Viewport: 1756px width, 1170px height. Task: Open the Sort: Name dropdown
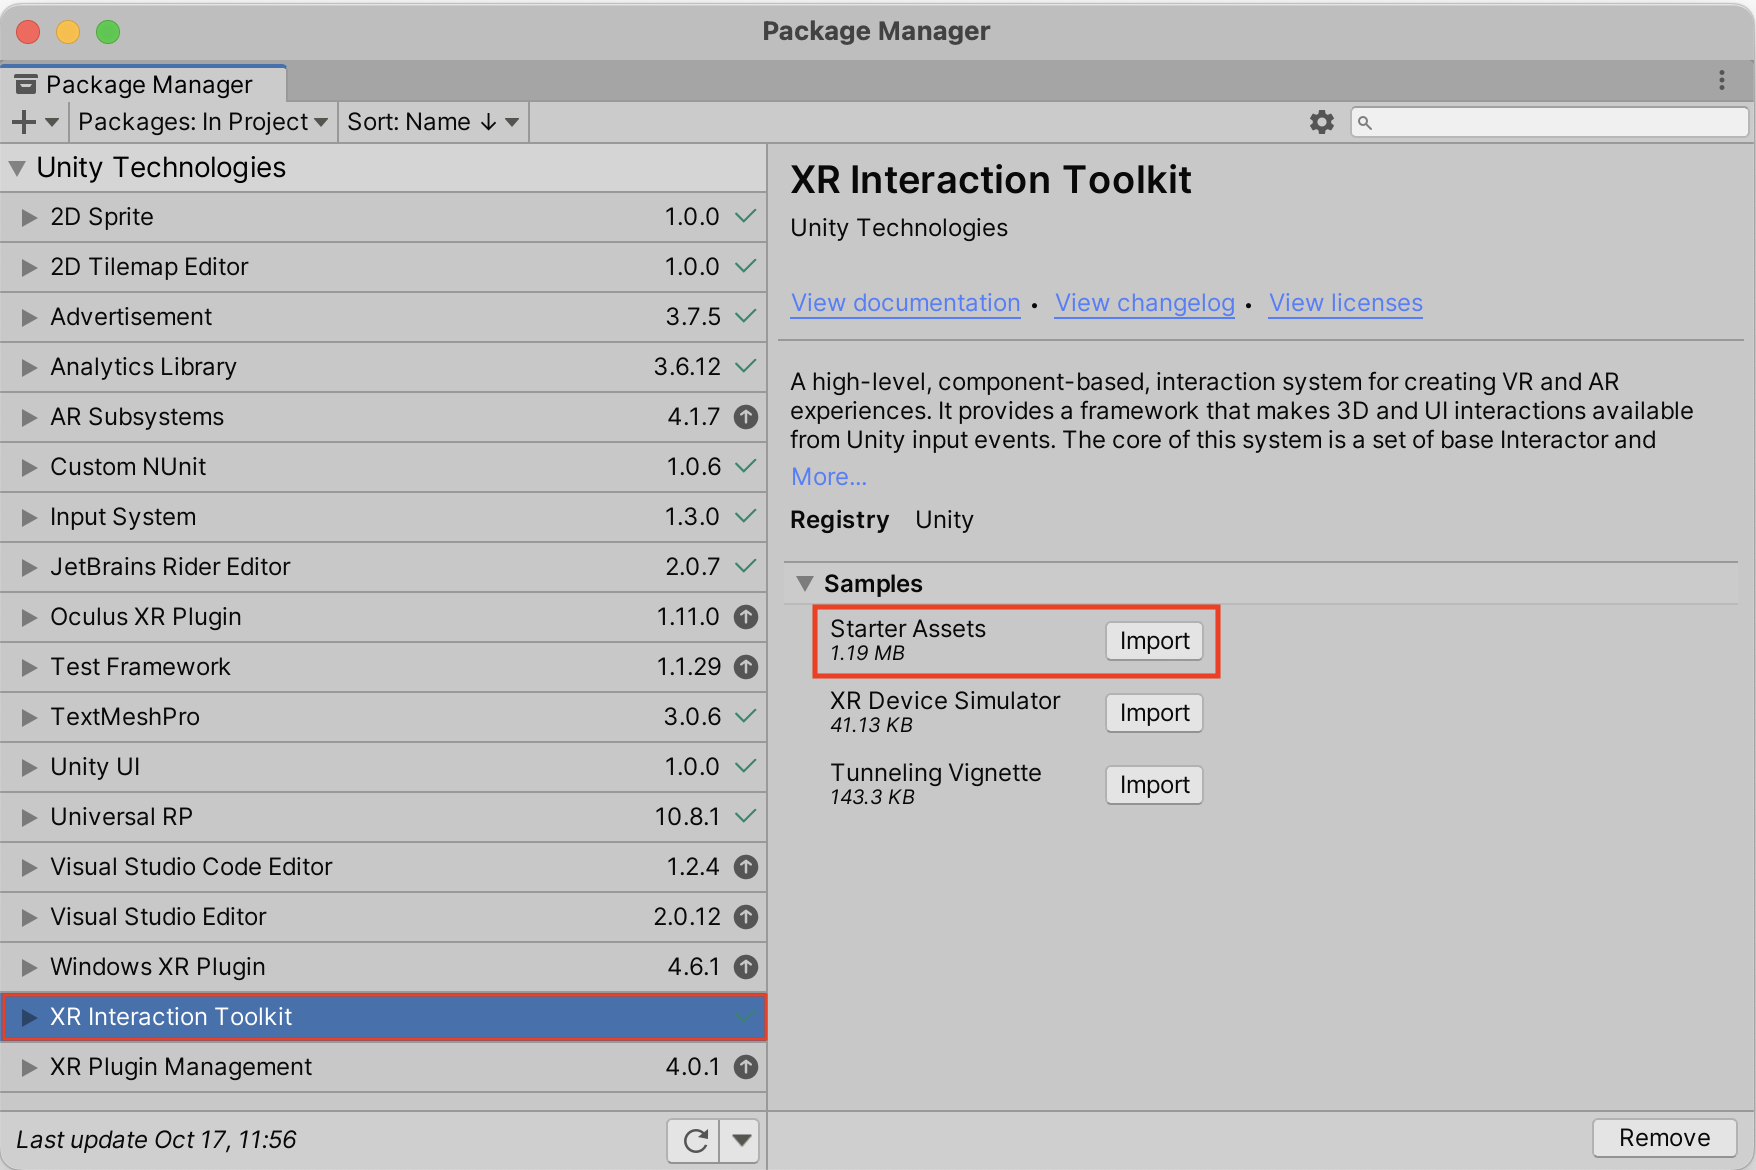(x=432, y=122)
